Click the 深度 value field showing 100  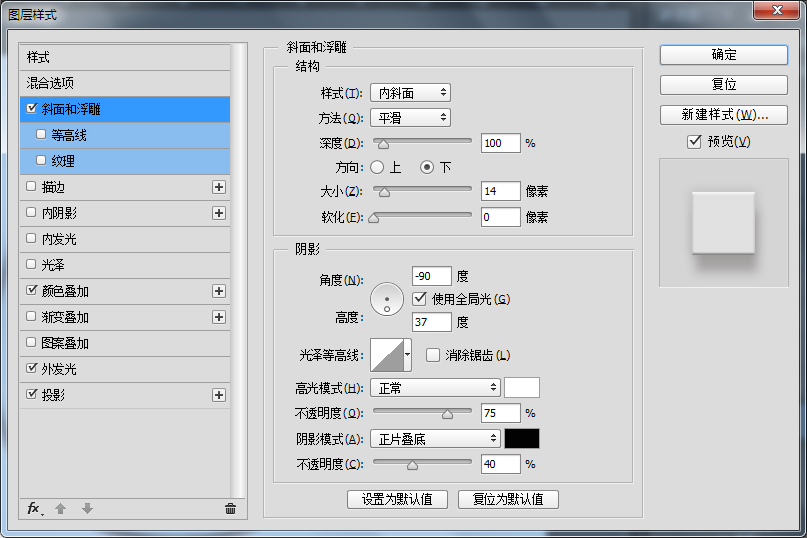coord(501,143)
